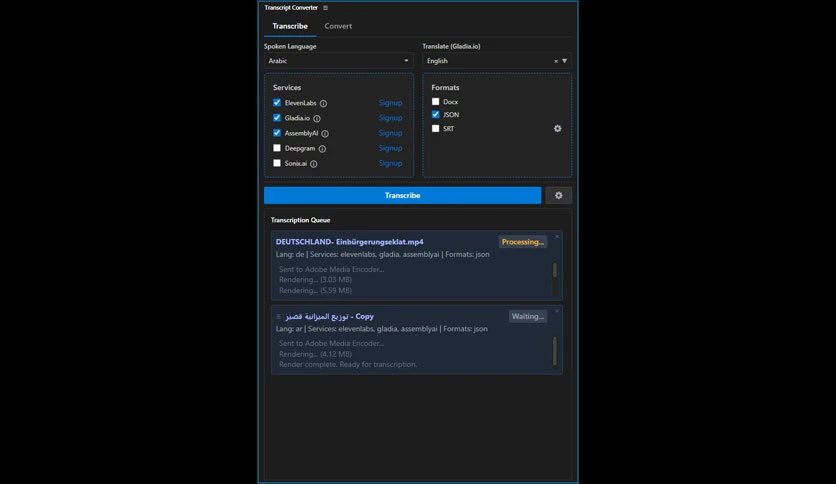Grab the reorder handle of Copy item
The width and height of the screenshot is (836, 484).
[278, 317]
